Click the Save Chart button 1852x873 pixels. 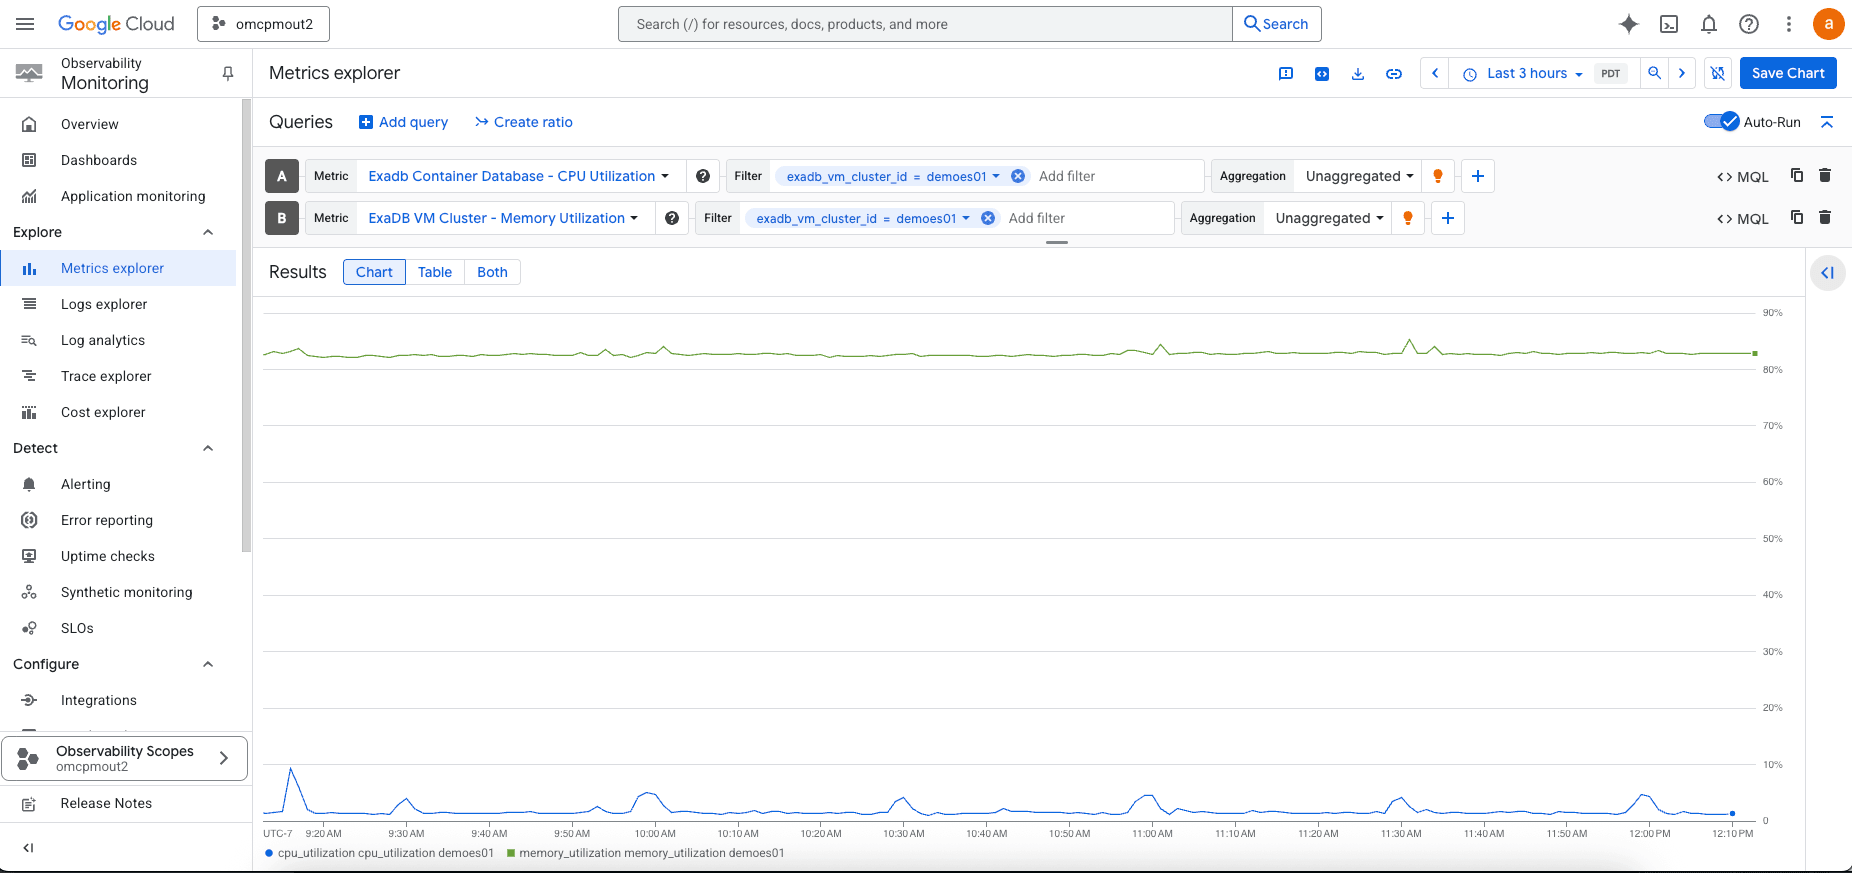point(1788,73)
